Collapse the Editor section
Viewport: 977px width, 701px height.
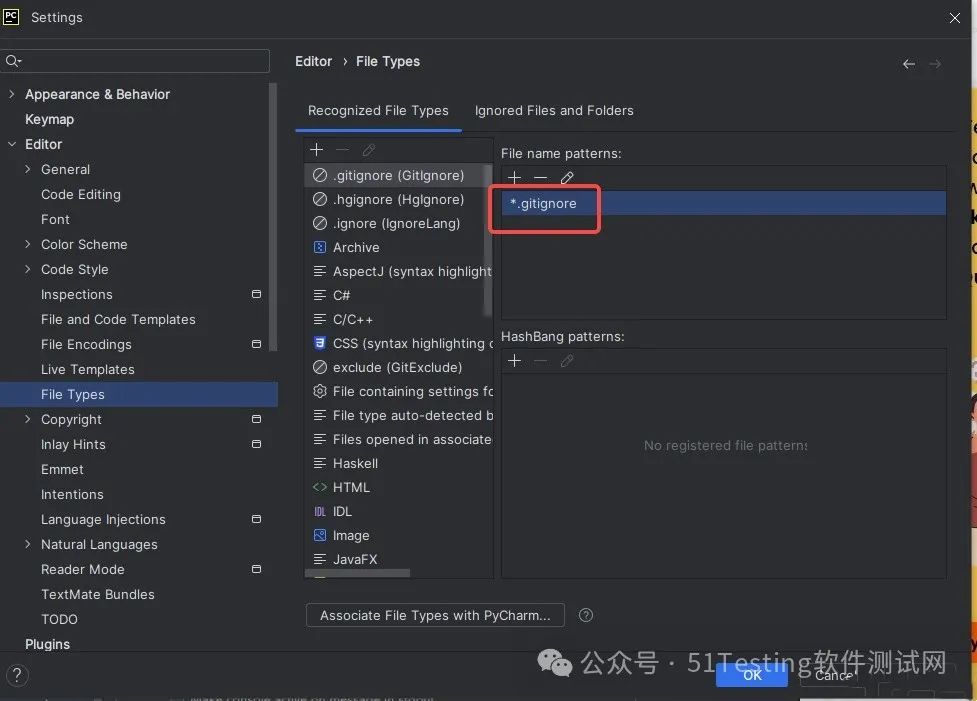tap(12, 144)
